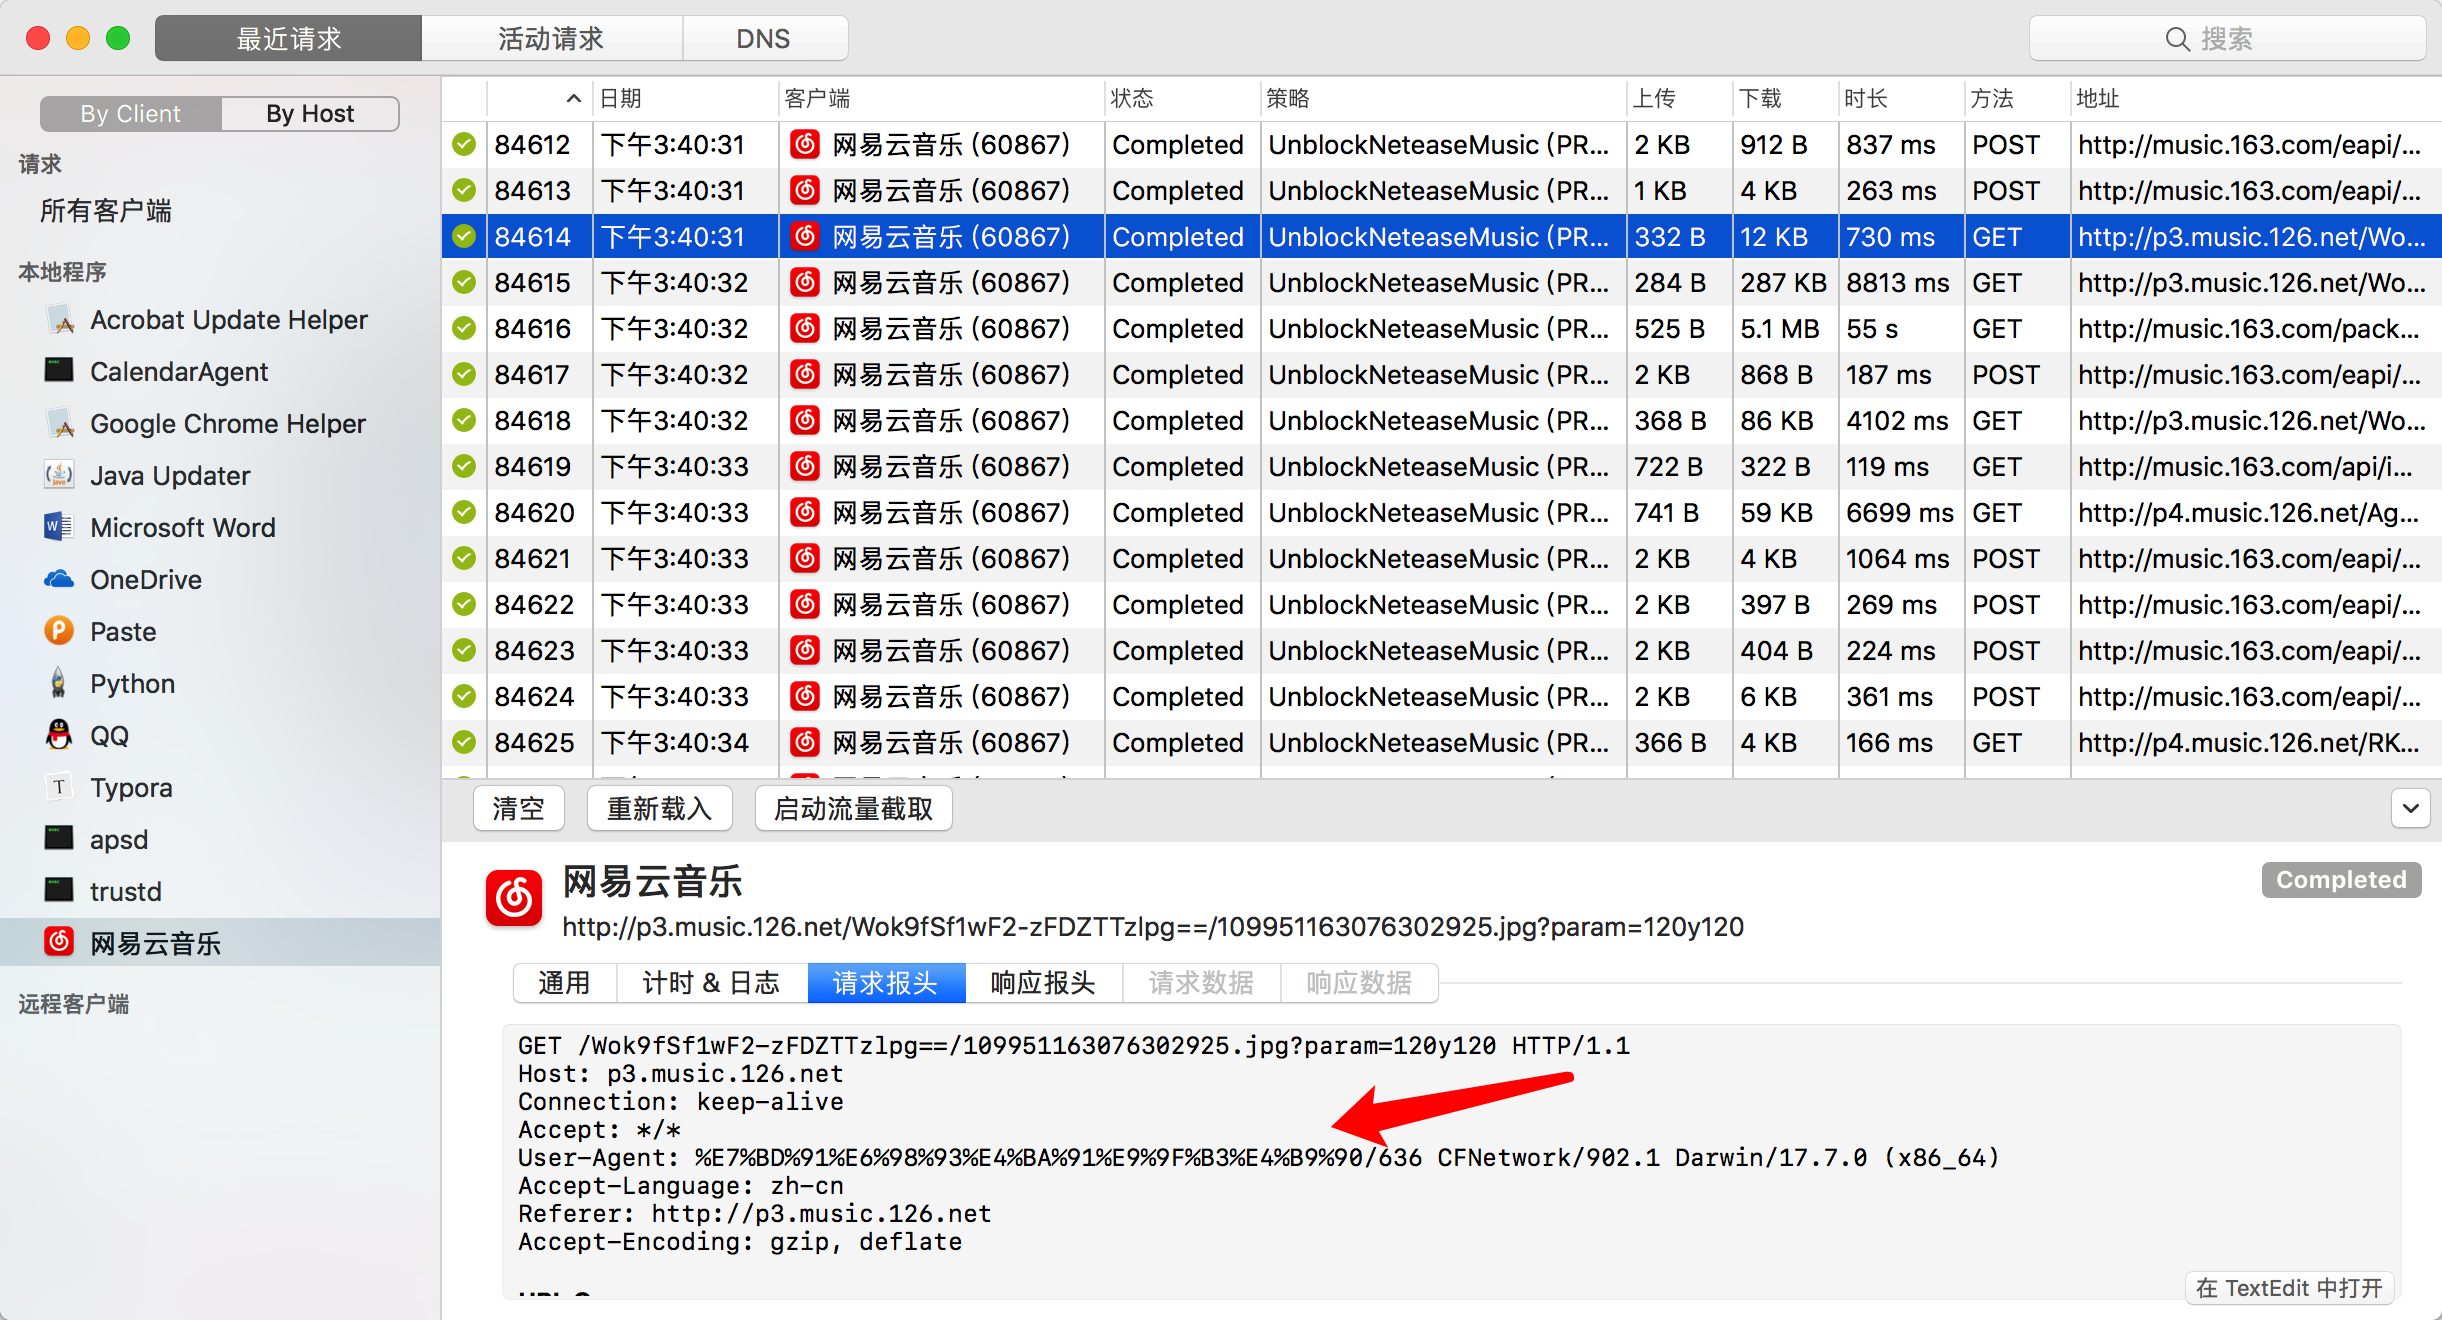Click the 网易云音乐 icon in sidebar list
The image size is (2442, 1320).
60,942
